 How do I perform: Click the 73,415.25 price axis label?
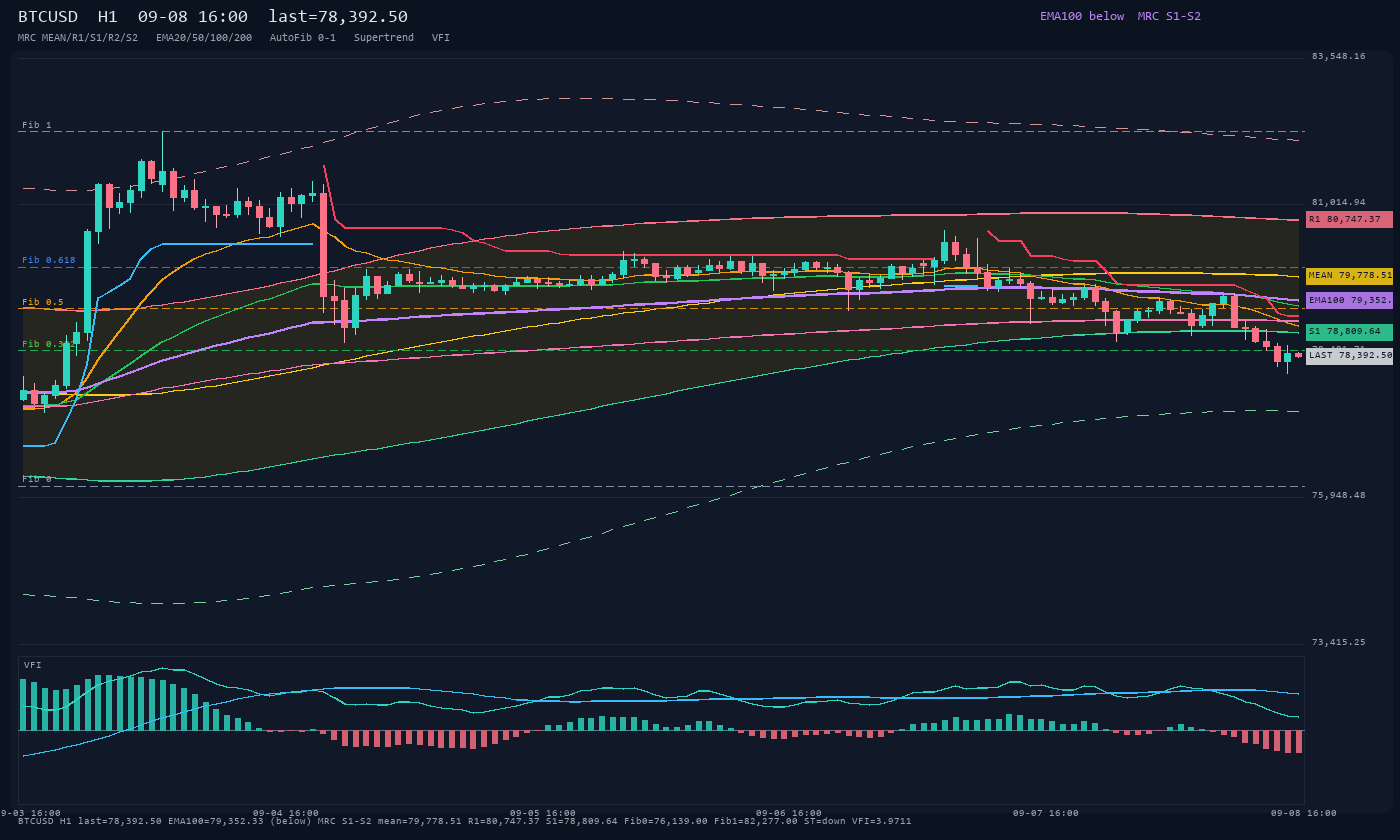click(1338, 642)
